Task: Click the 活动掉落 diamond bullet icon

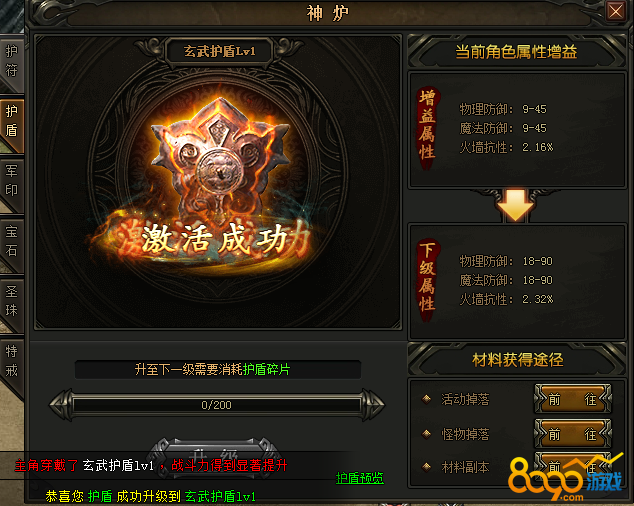Action: pyautogui.click(x=426, y=399)
